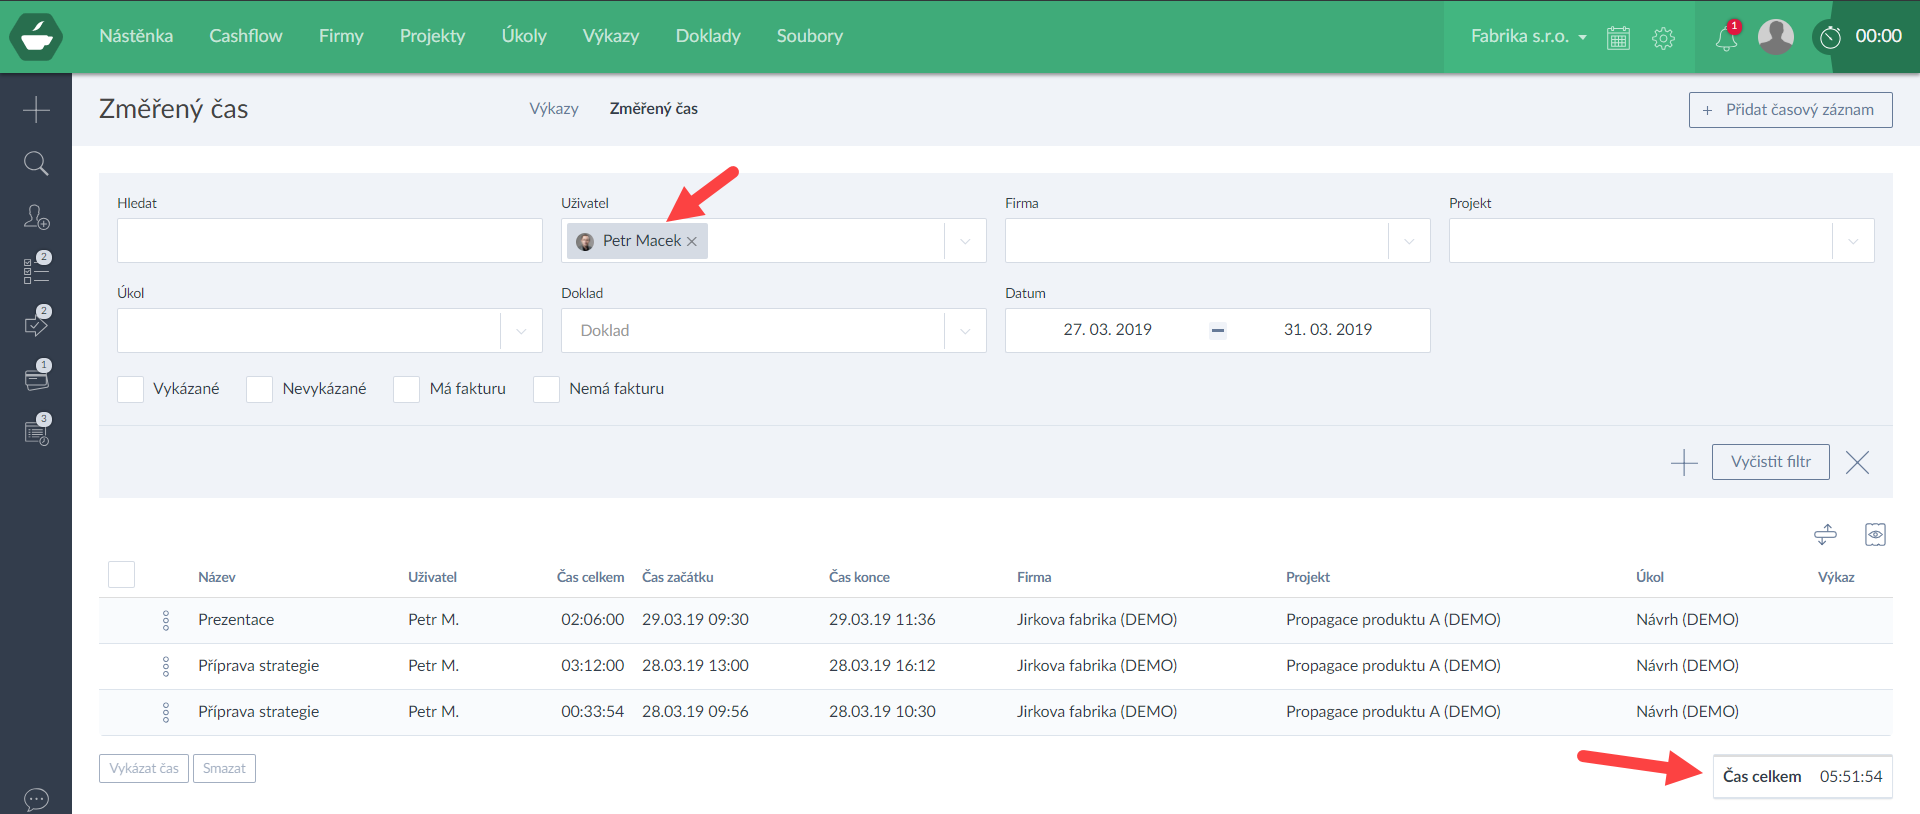Expand the Firma dropdown
This screenshot has height=814, width=1920.
pos(1409,241)
